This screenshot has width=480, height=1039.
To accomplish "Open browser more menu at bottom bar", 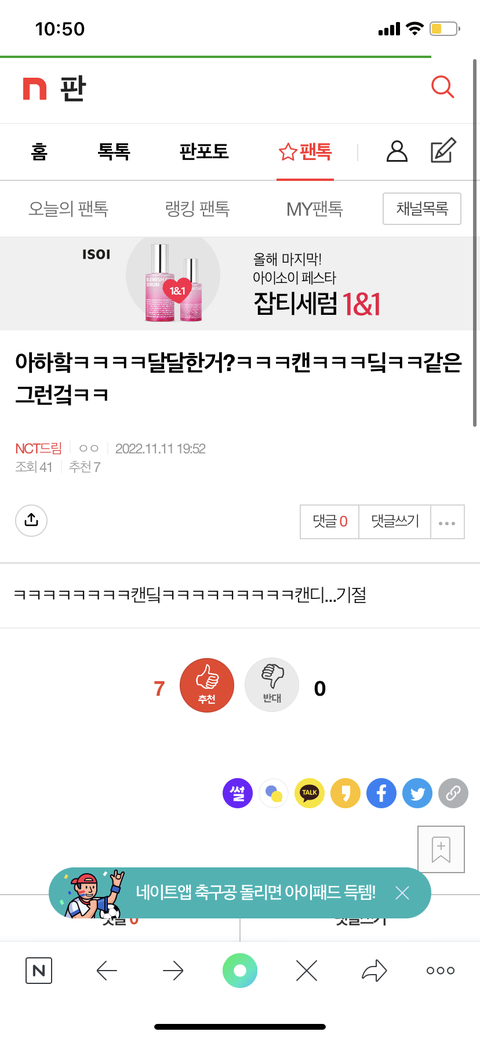I will coord(440,971).
